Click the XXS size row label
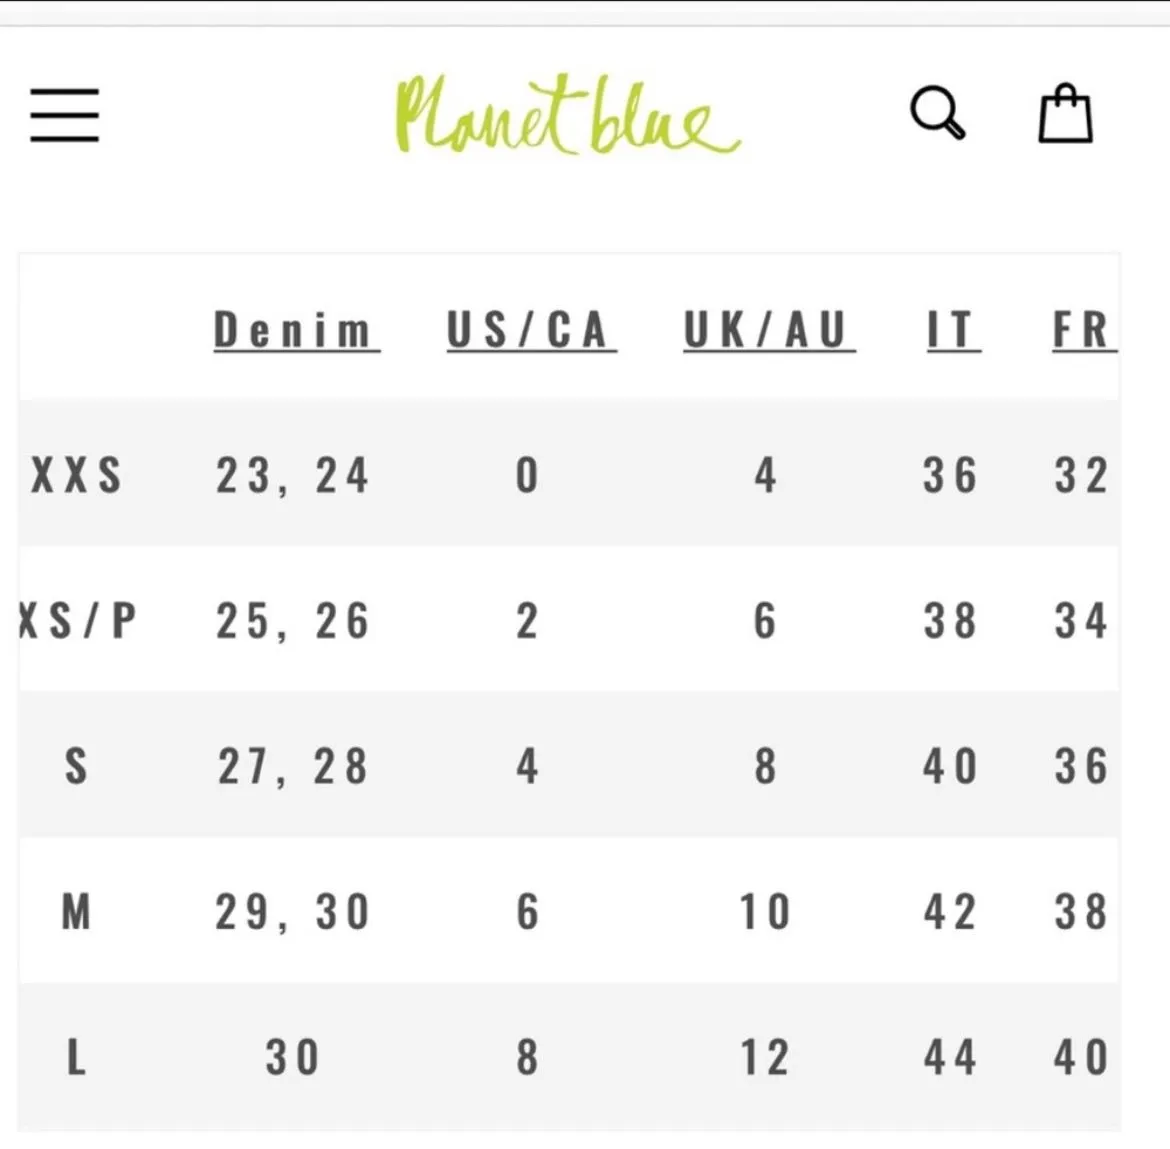The width and height of the screenshot is (1170, 1149). [76, 475]
